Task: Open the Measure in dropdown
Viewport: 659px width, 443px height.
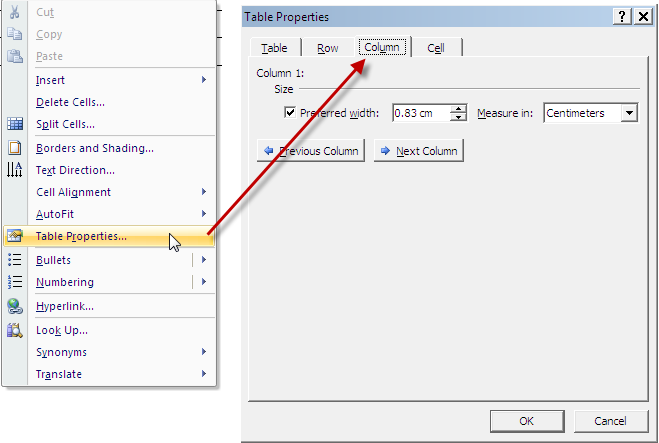Action: pos(629,113)
